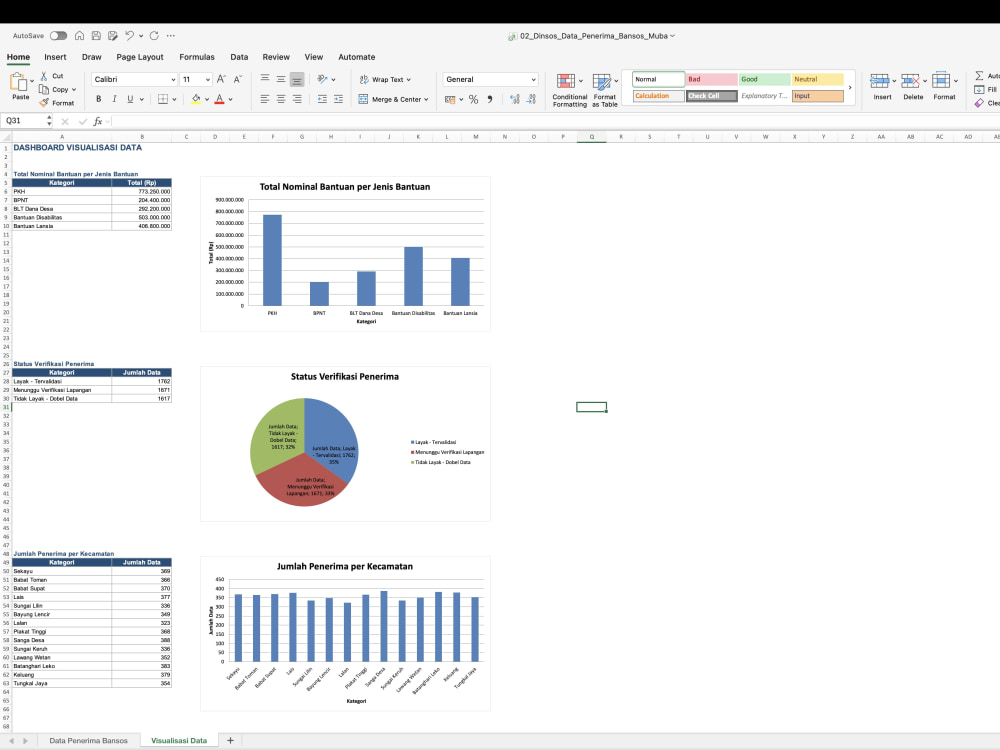Click the text Orientation icon
Viewport: 1000px width, 750px height.
[x=322, y=79]
